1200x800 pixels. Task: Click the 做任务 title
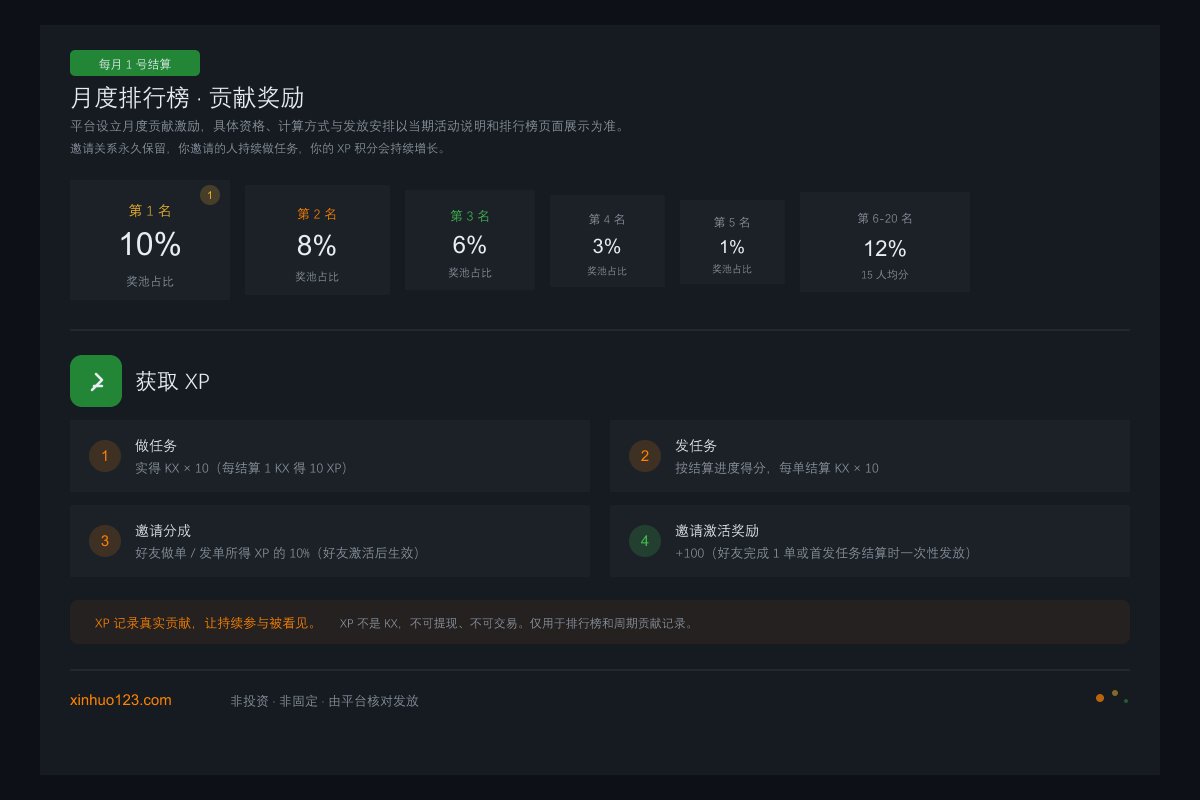point(156,446)
